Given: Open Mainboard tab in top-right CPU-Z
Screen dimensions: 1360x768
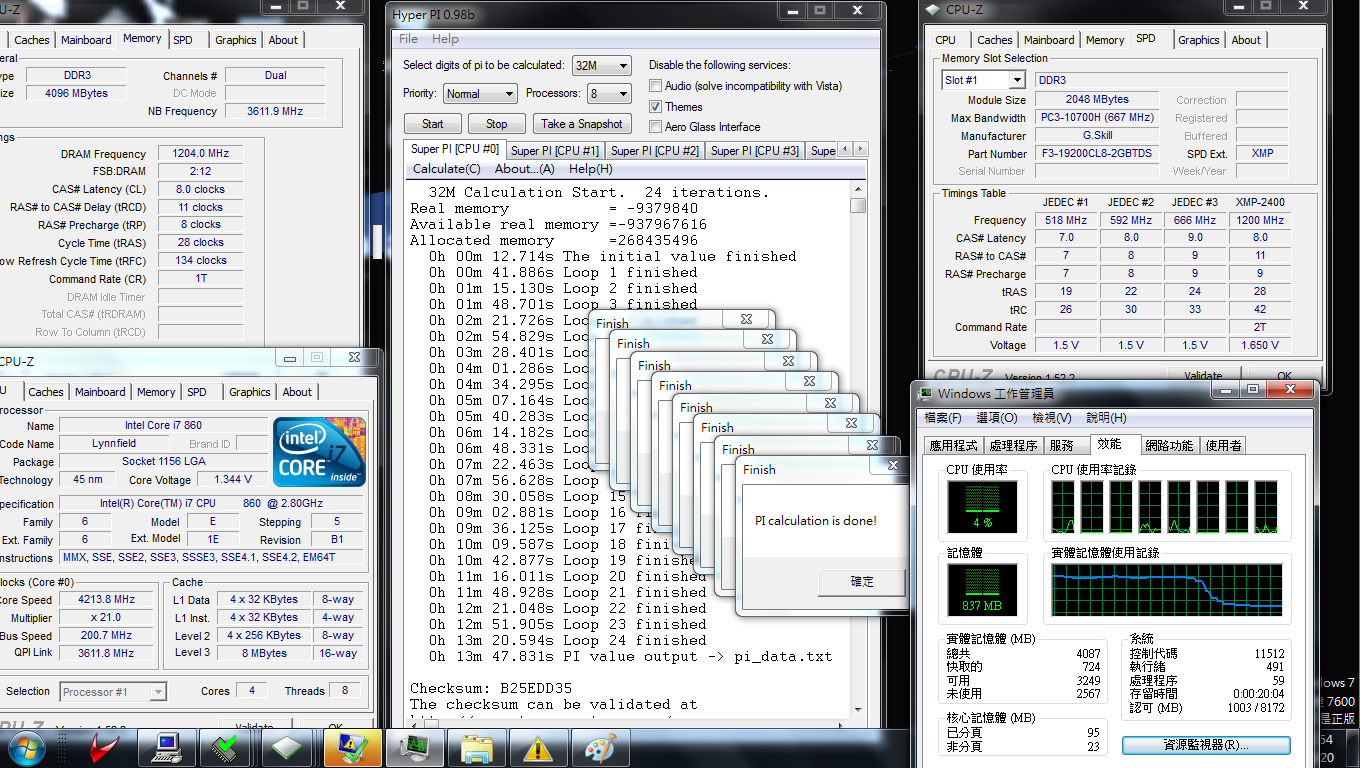Looking at the screenshot, I should (1049, 40).
